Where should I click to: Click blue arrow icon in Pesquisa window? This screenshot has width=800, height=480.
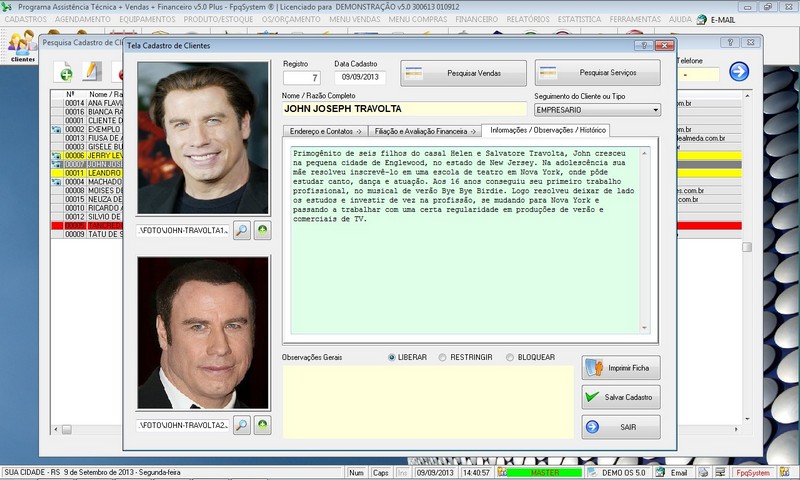[739, 71]
